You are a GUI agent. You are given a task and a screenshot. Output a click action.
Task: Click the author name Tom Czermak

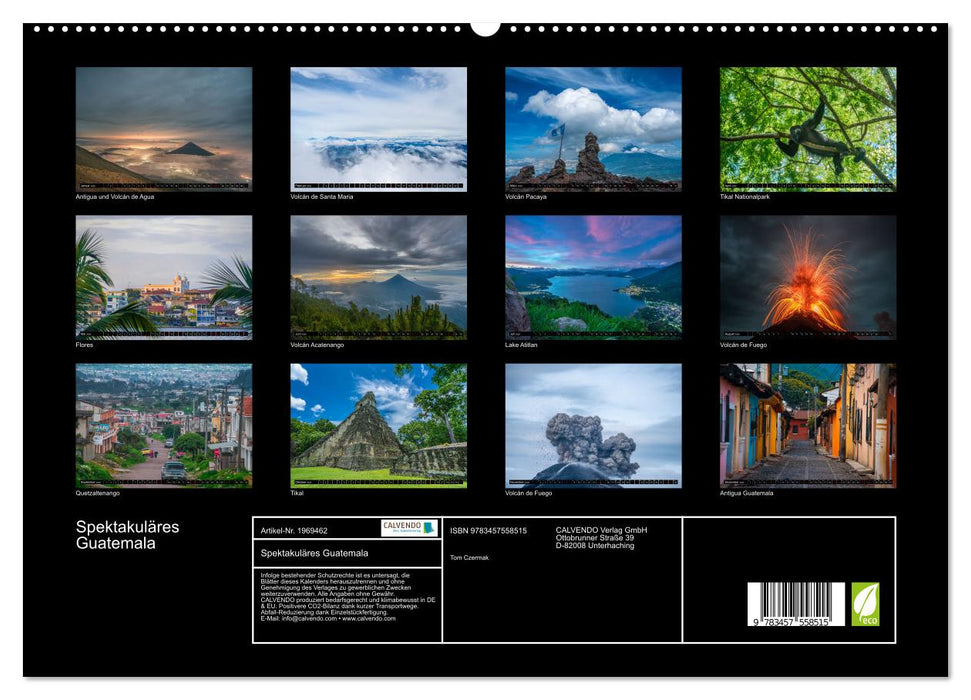[x=470, y=559]
